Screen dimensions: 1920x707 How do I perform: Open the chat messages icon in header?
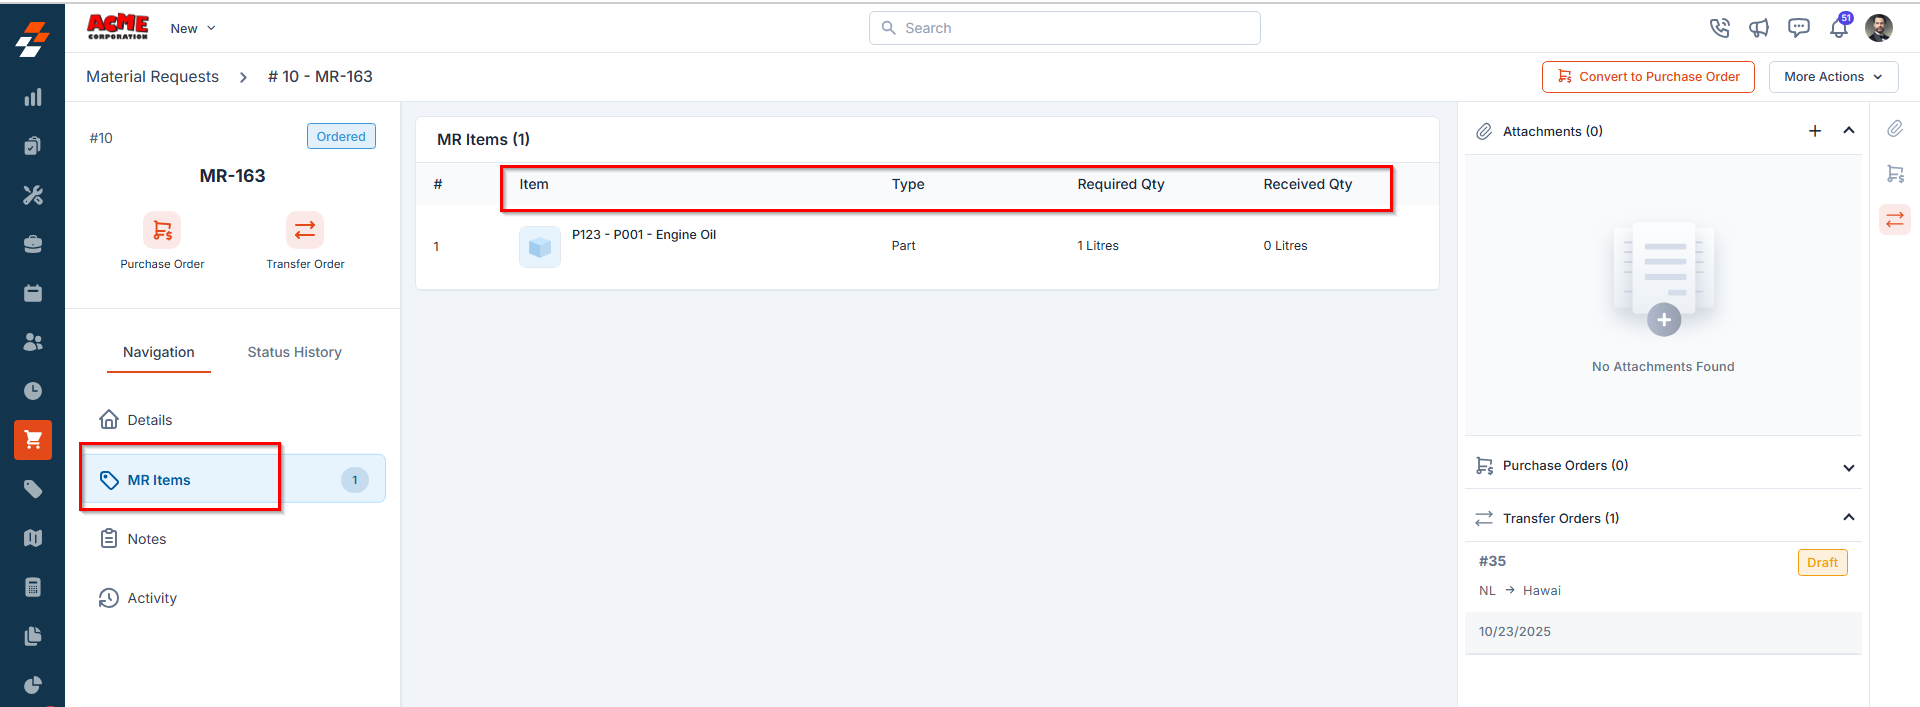[1799, 28]
